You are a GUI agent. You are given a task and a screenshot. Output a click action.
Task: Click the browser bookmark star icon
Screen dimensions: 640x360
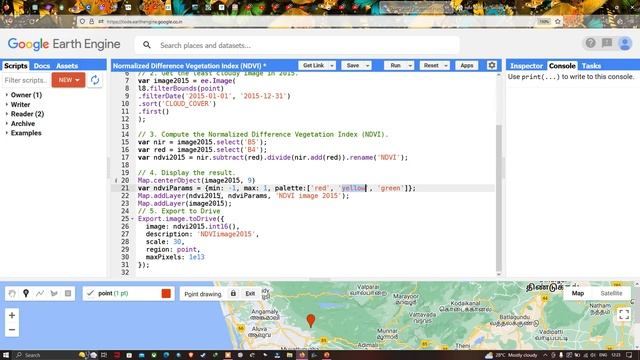click(558, 21)
